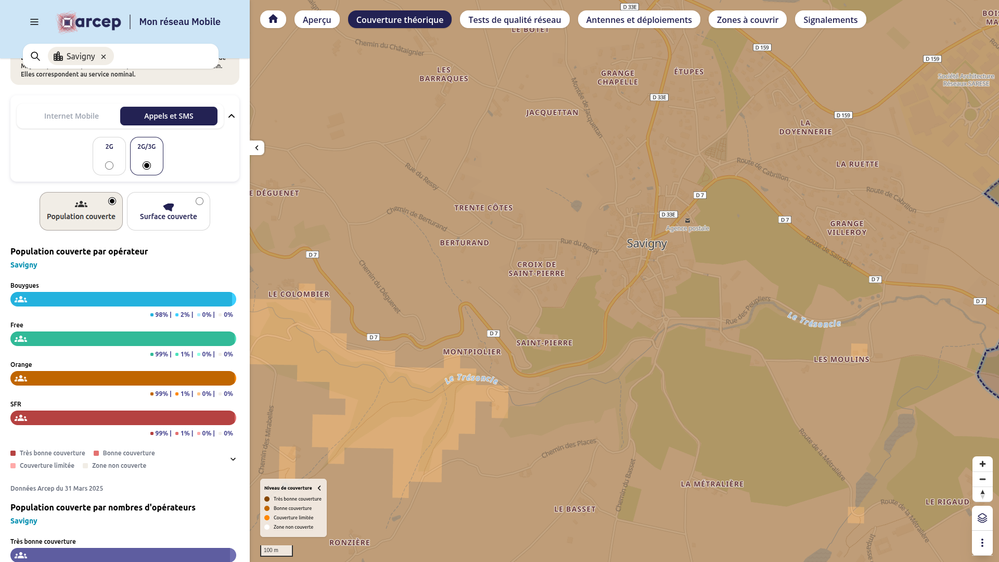Open the map more options menu
Viewport: 999px width, 562px height.
pos(982,543)
